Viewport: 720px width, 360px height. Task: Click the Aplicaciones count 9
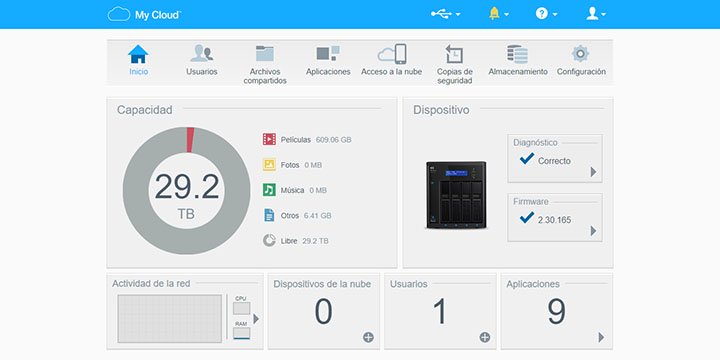(x=556, y=311)
